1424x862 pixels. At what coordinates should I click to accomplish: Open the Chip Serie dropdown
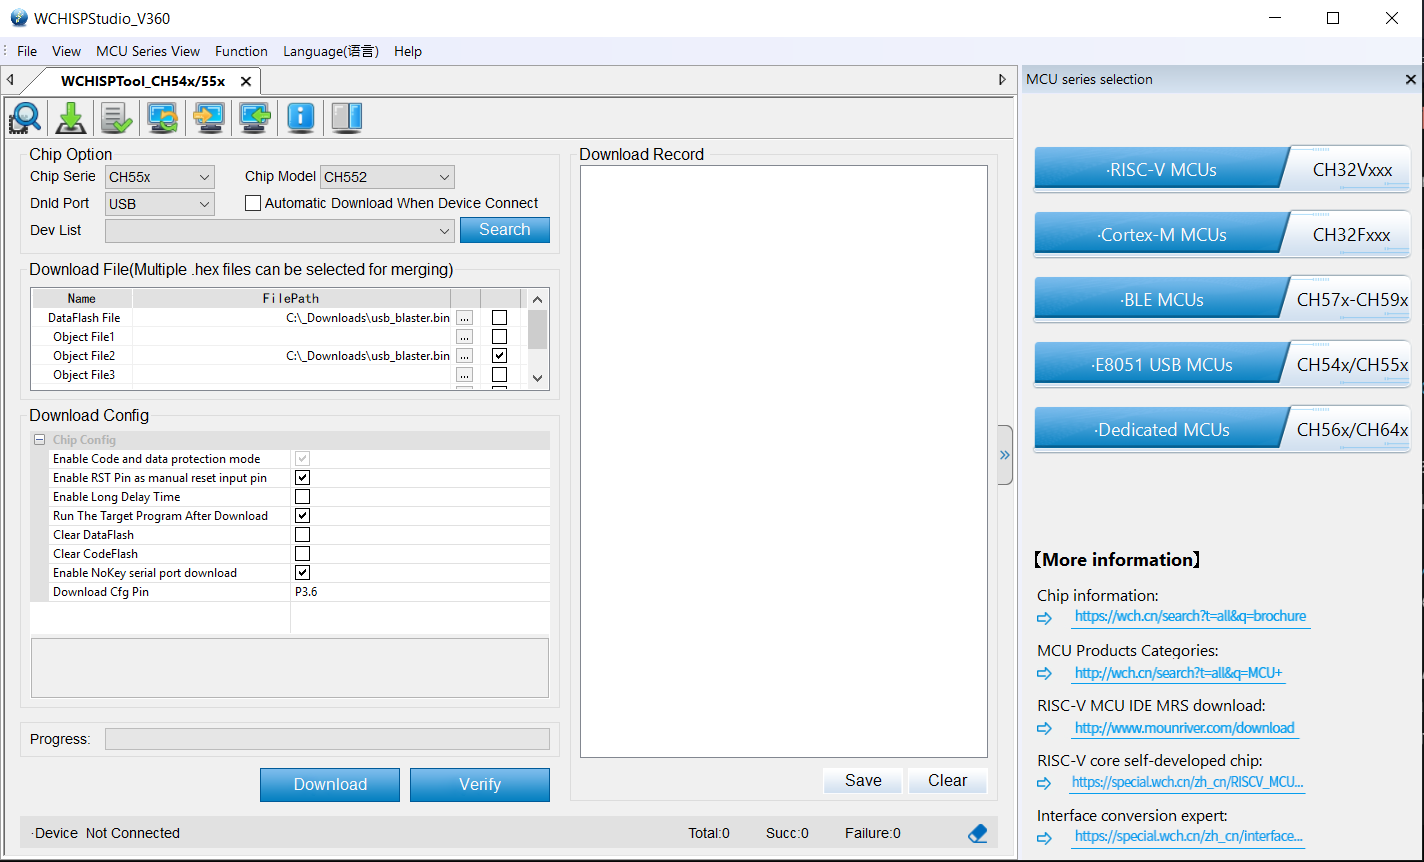point(160,177)
